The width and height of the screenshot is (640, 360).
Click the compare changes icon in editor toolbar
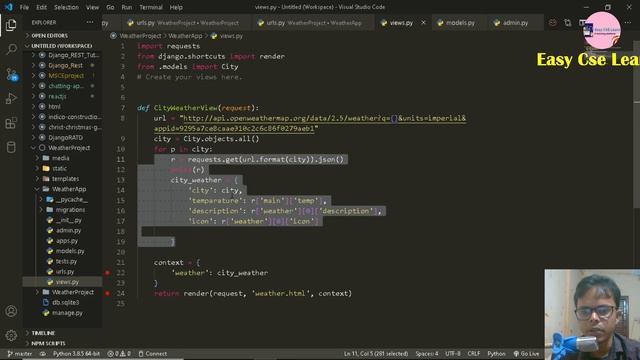pos(568,23)
